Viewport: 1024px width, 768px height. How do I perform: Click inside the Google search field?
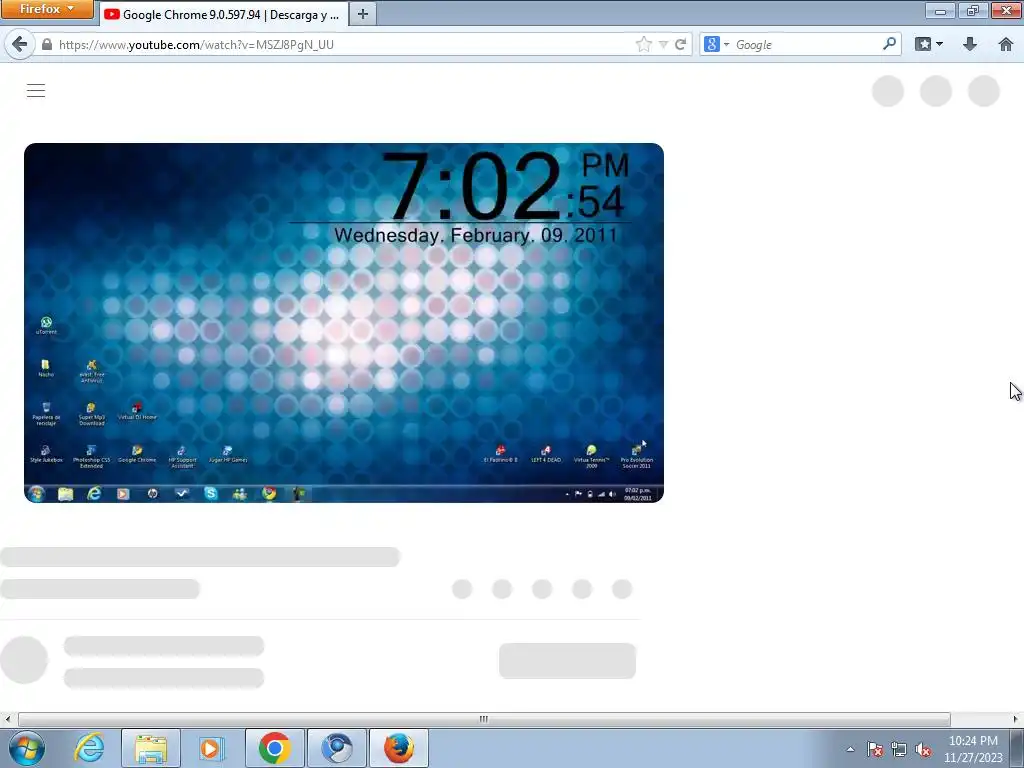807,44
